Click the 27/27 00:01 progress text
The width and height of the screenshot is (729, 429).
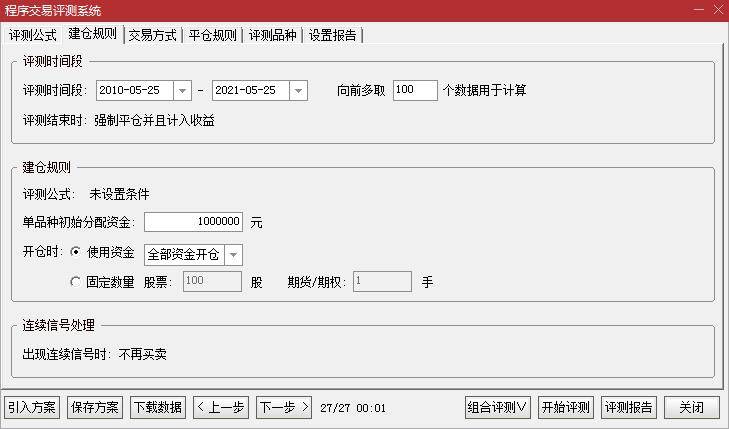(353, 408)
